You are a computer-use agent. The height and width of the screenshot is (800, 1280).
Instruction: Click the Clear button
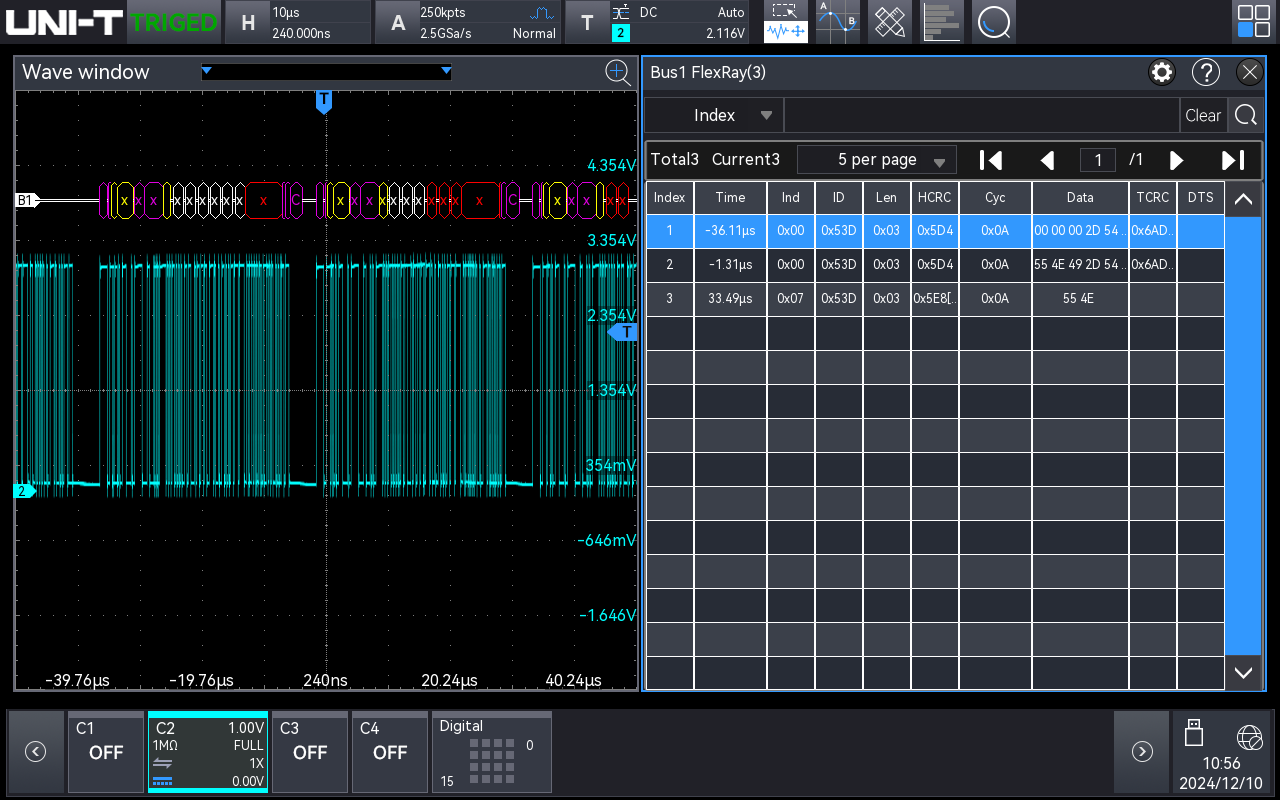pos(1203,115)
